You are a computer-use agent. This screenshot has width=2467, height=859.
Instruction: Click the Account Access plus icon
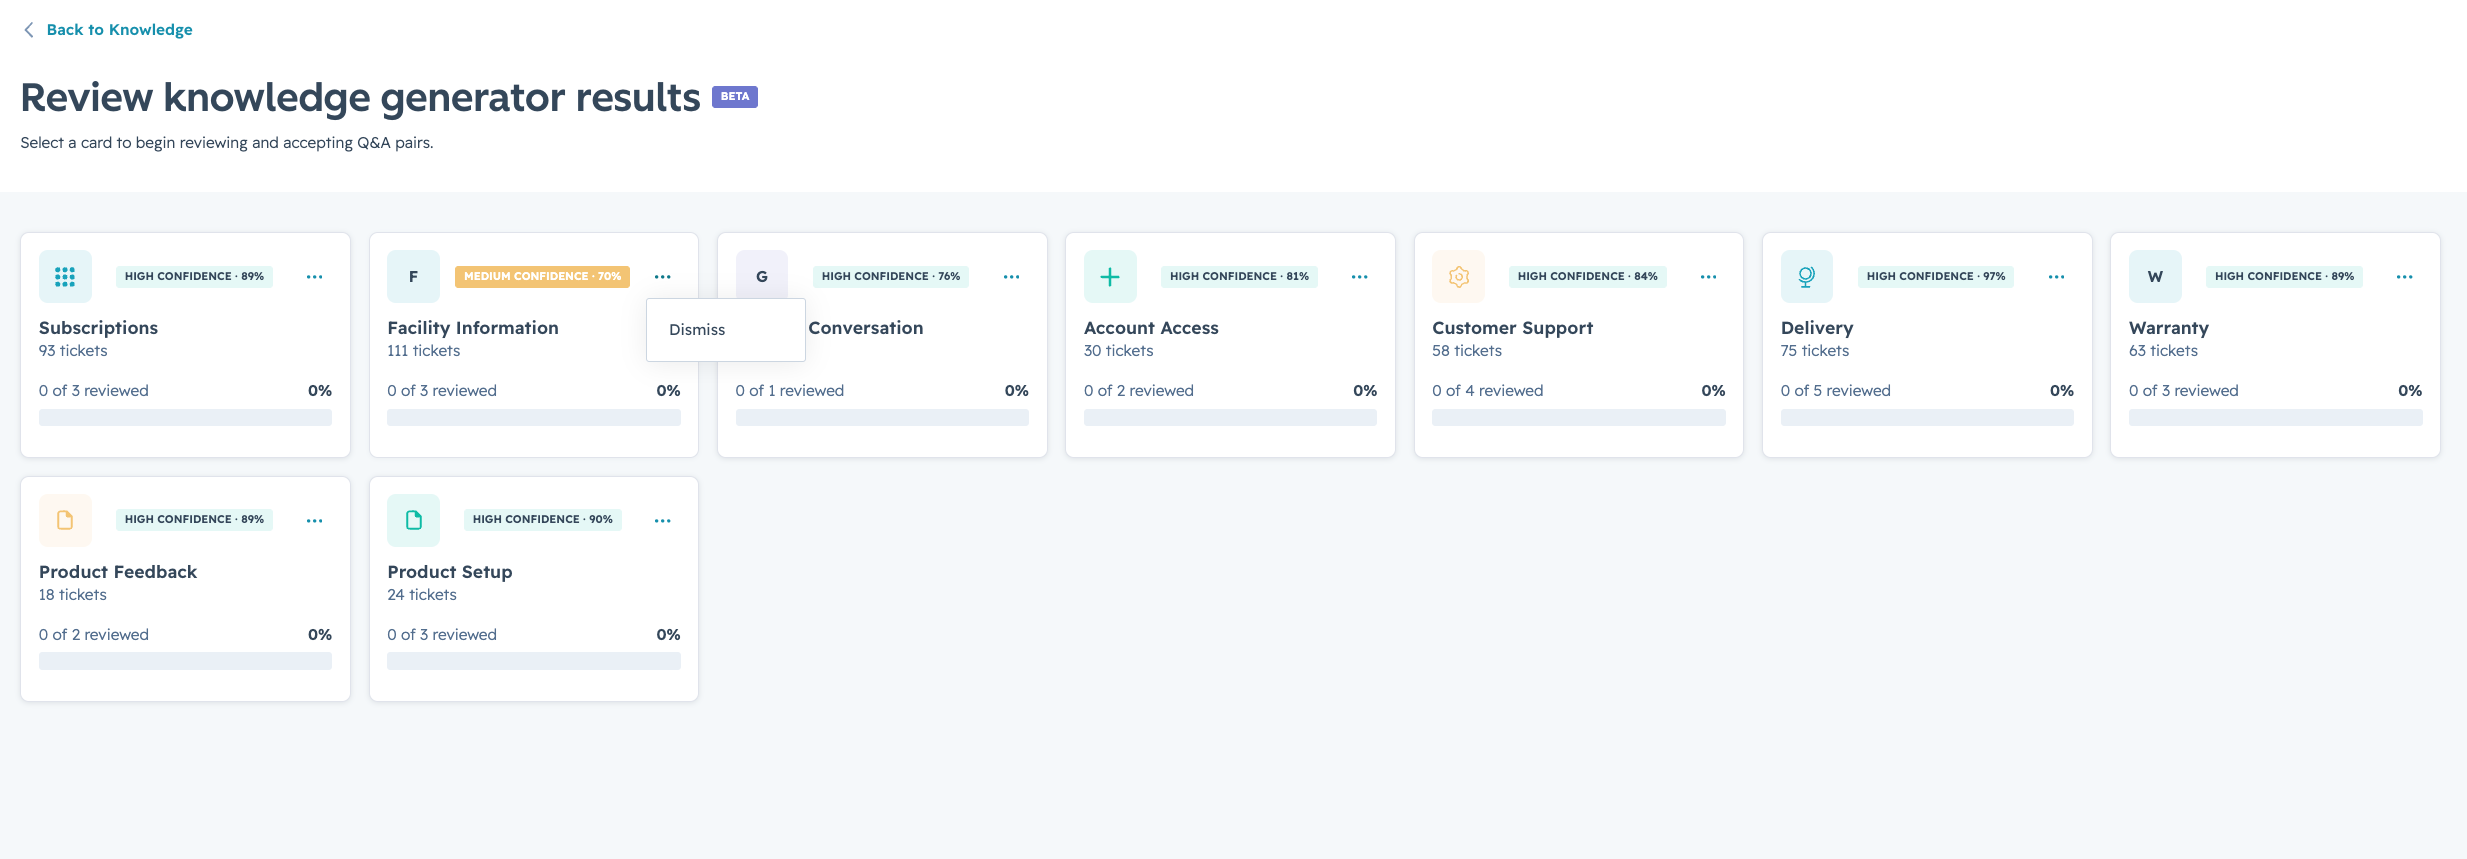[x=1110, y=277]
